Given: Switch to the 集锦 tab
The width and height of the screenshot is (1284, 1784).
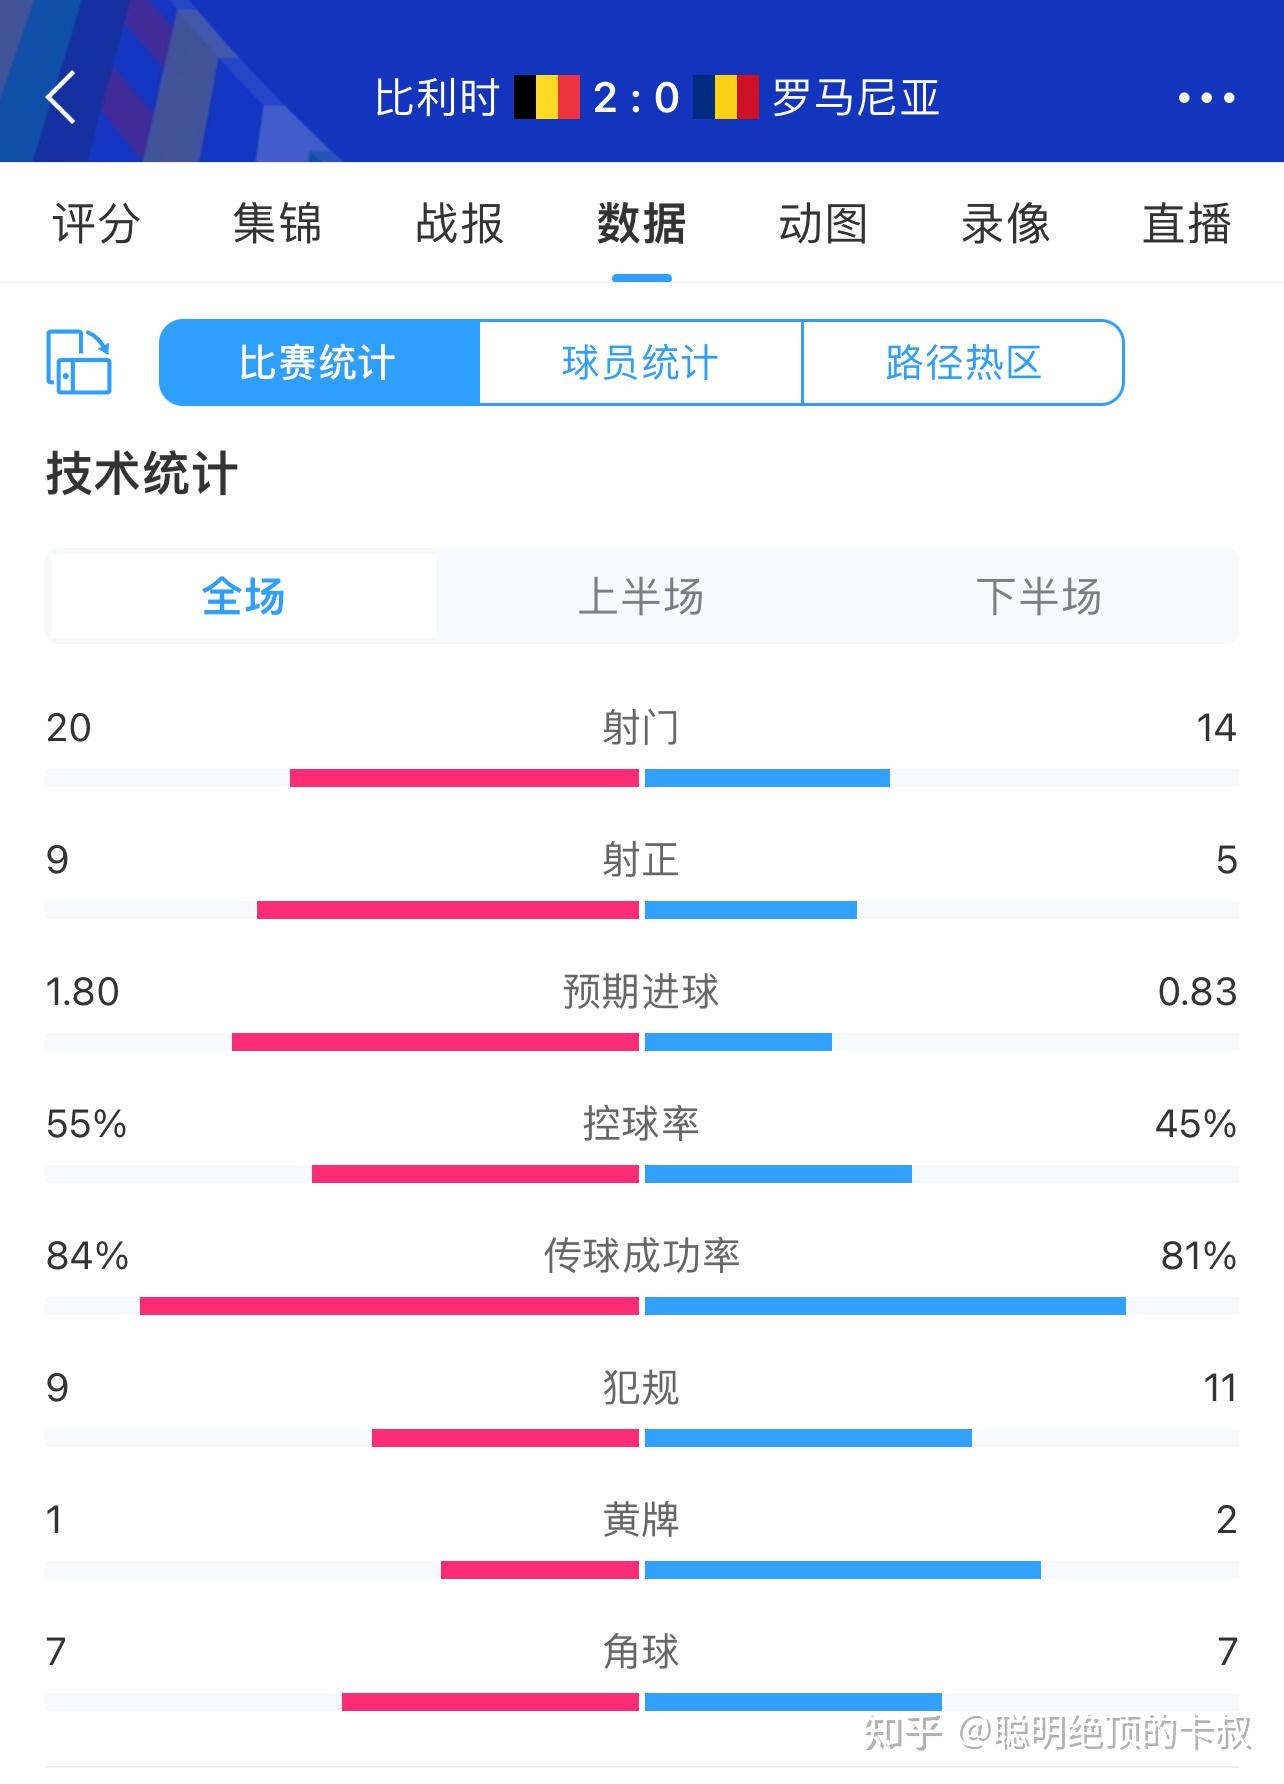Looking at the screenshot, I should tap(277, 223).
